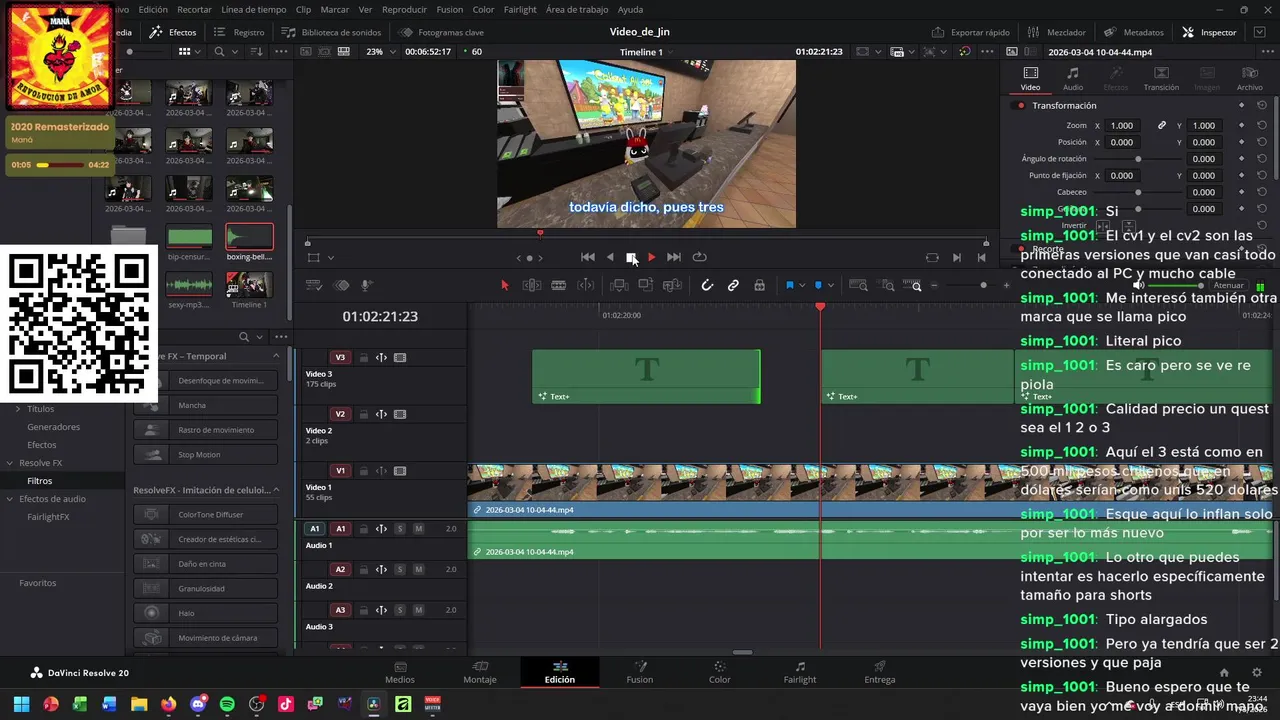Select the arrow selection mode tool

[504, 286]
